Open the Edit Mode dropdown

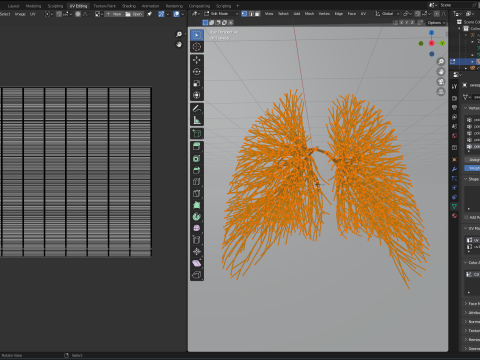(221, 14)
